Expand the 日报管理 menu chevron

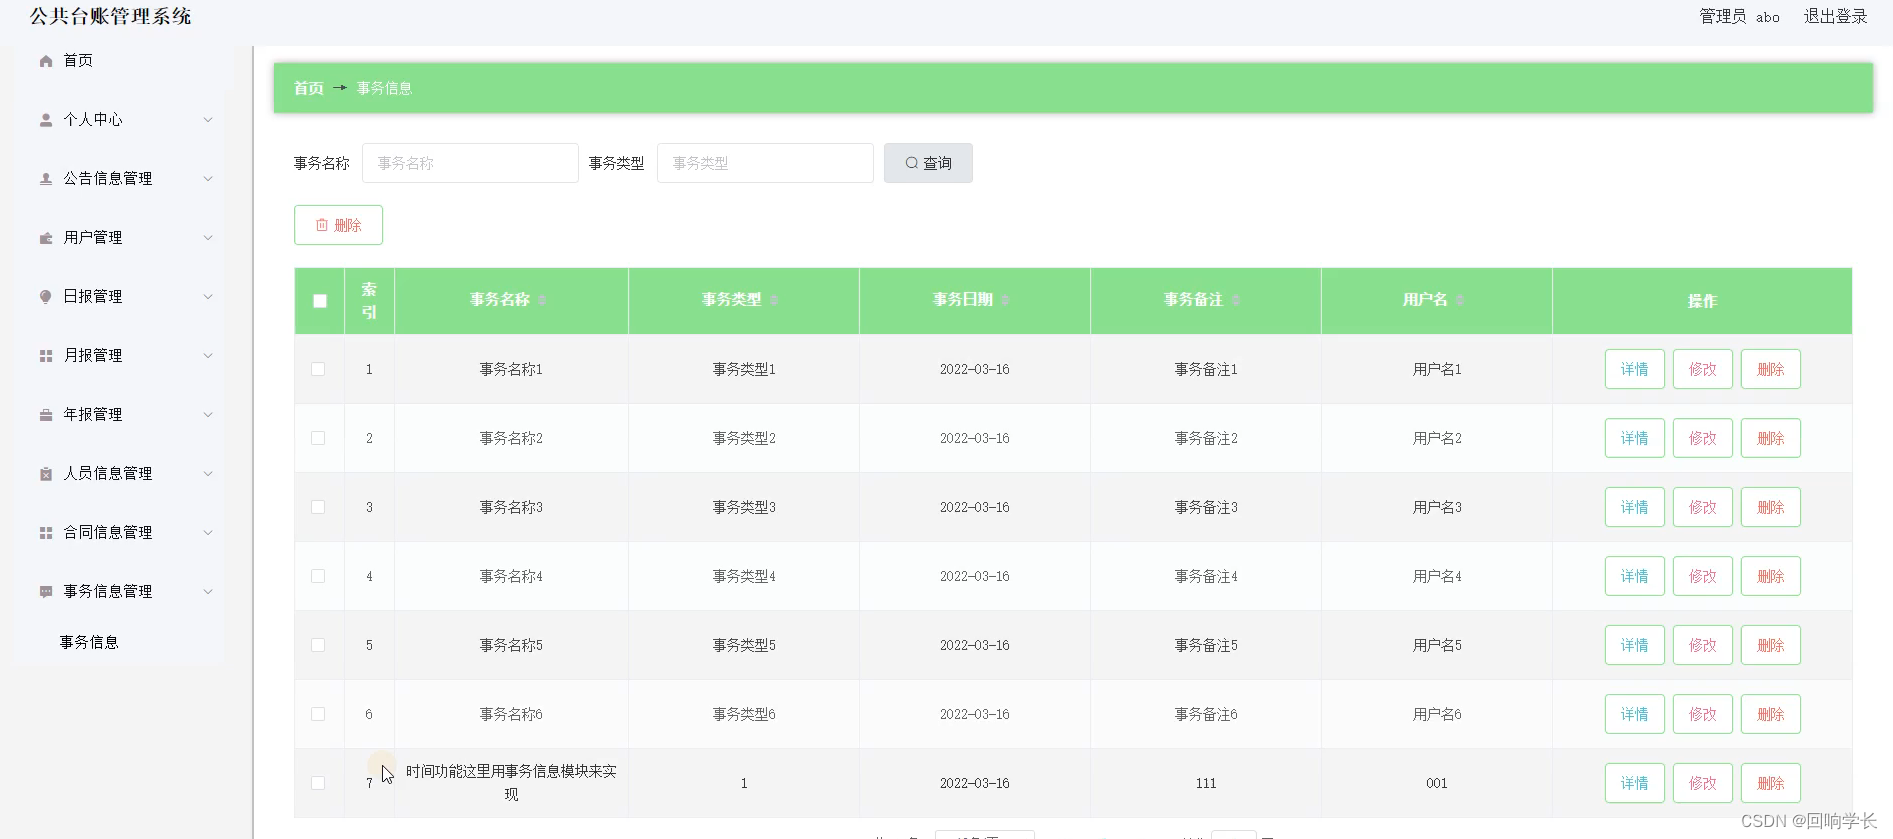[208, 297]
